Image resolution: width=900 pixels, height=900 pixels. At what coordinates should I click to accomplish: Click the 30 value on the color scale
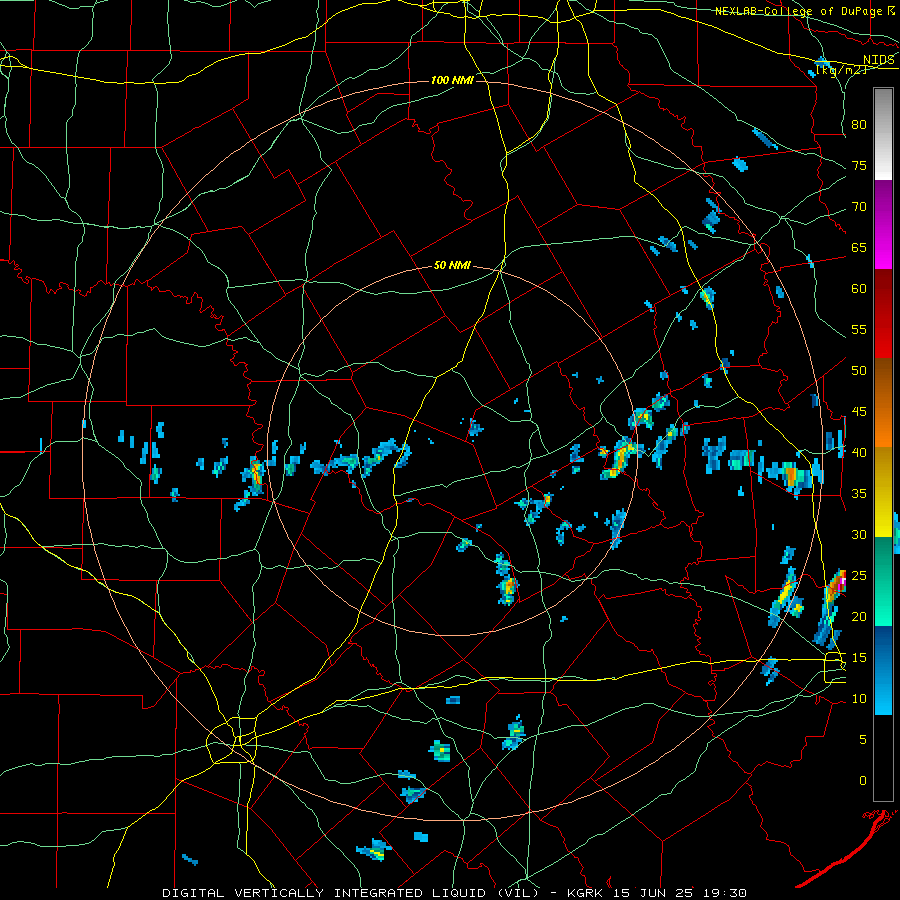point(859,535)
